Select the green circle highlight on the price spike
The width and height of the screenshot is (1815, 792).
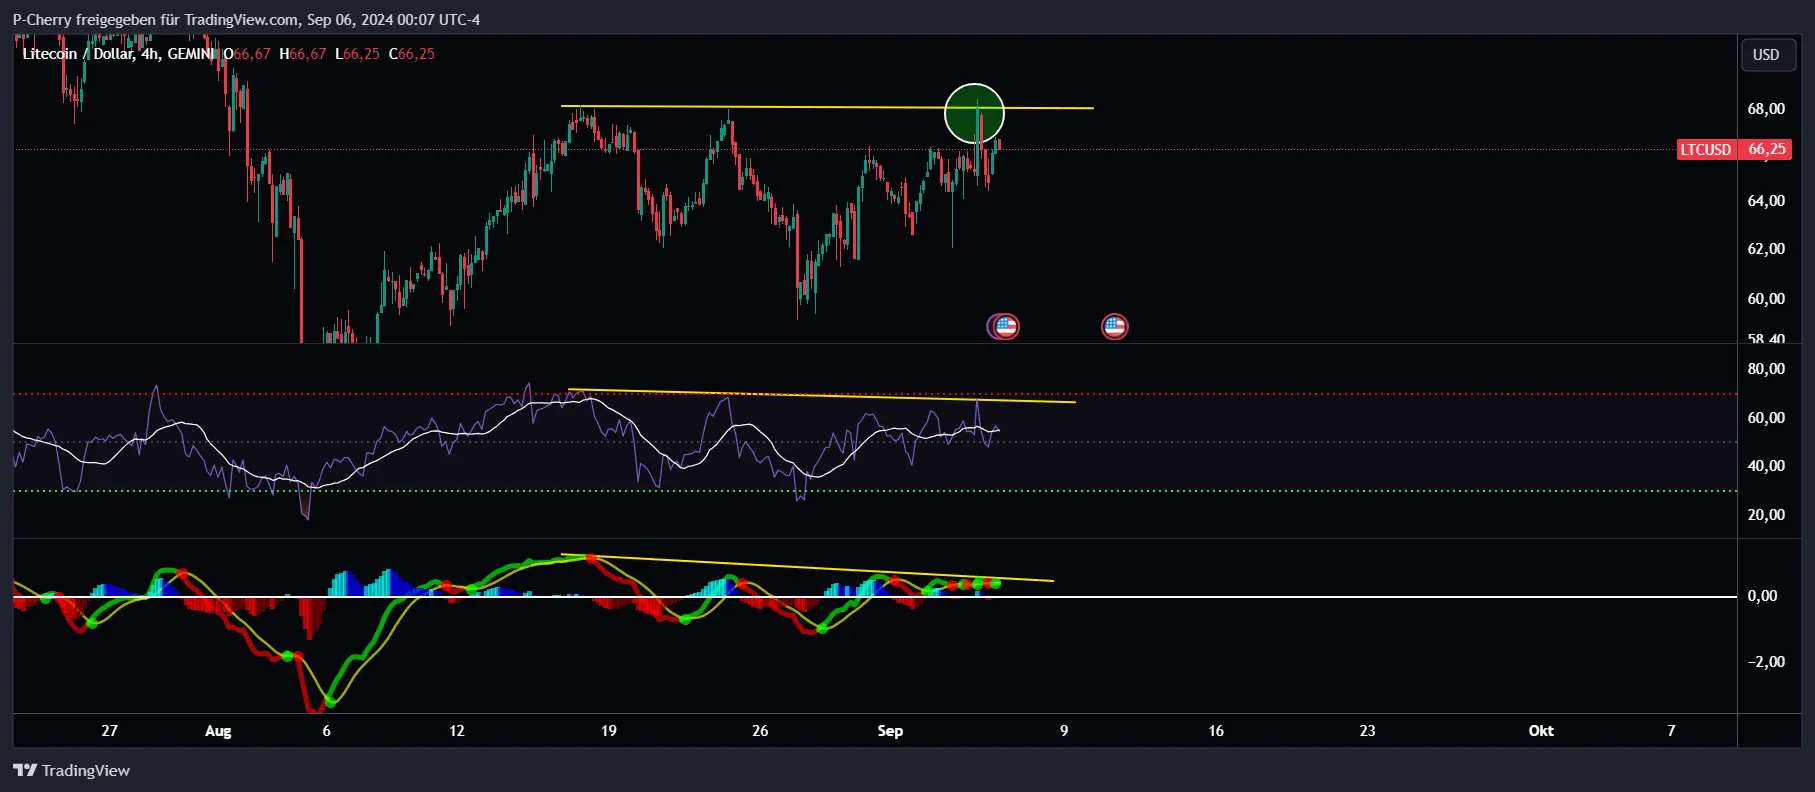coord(974,114)
